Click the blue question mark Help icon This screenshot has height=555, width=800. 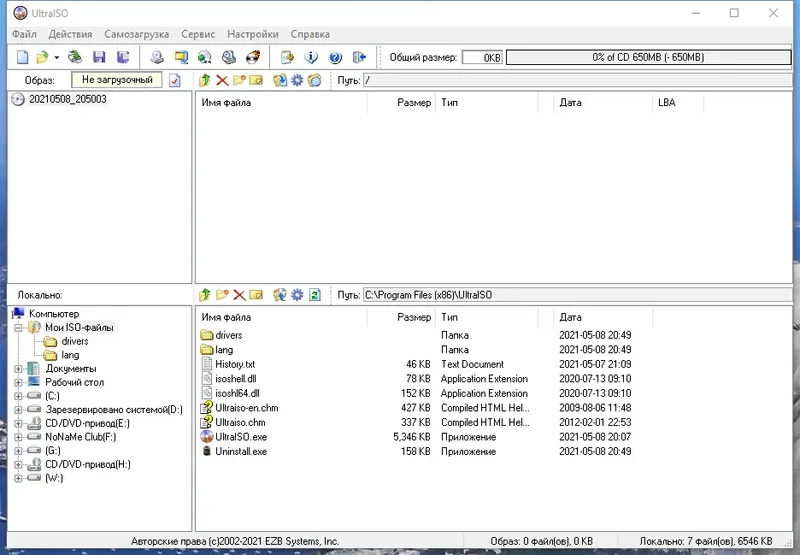pyautogui.click(x=335, y=57)
